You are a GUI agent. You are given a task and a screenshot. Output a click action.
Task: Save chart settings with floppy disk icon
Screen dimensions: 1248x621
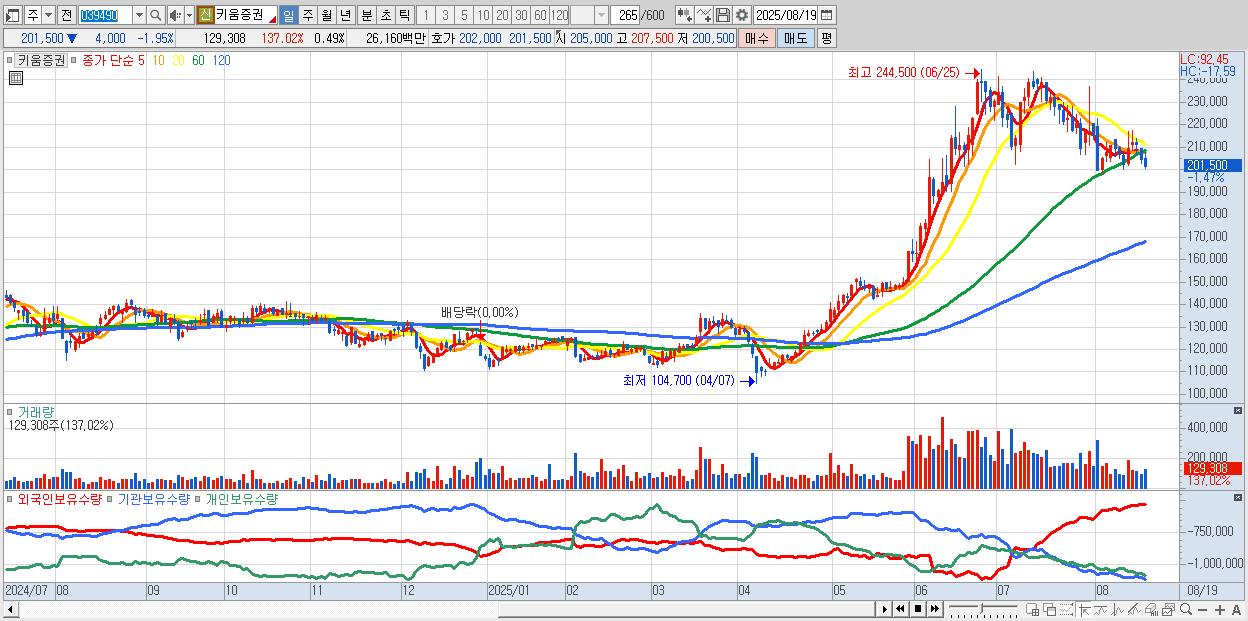tap(723, 15)
